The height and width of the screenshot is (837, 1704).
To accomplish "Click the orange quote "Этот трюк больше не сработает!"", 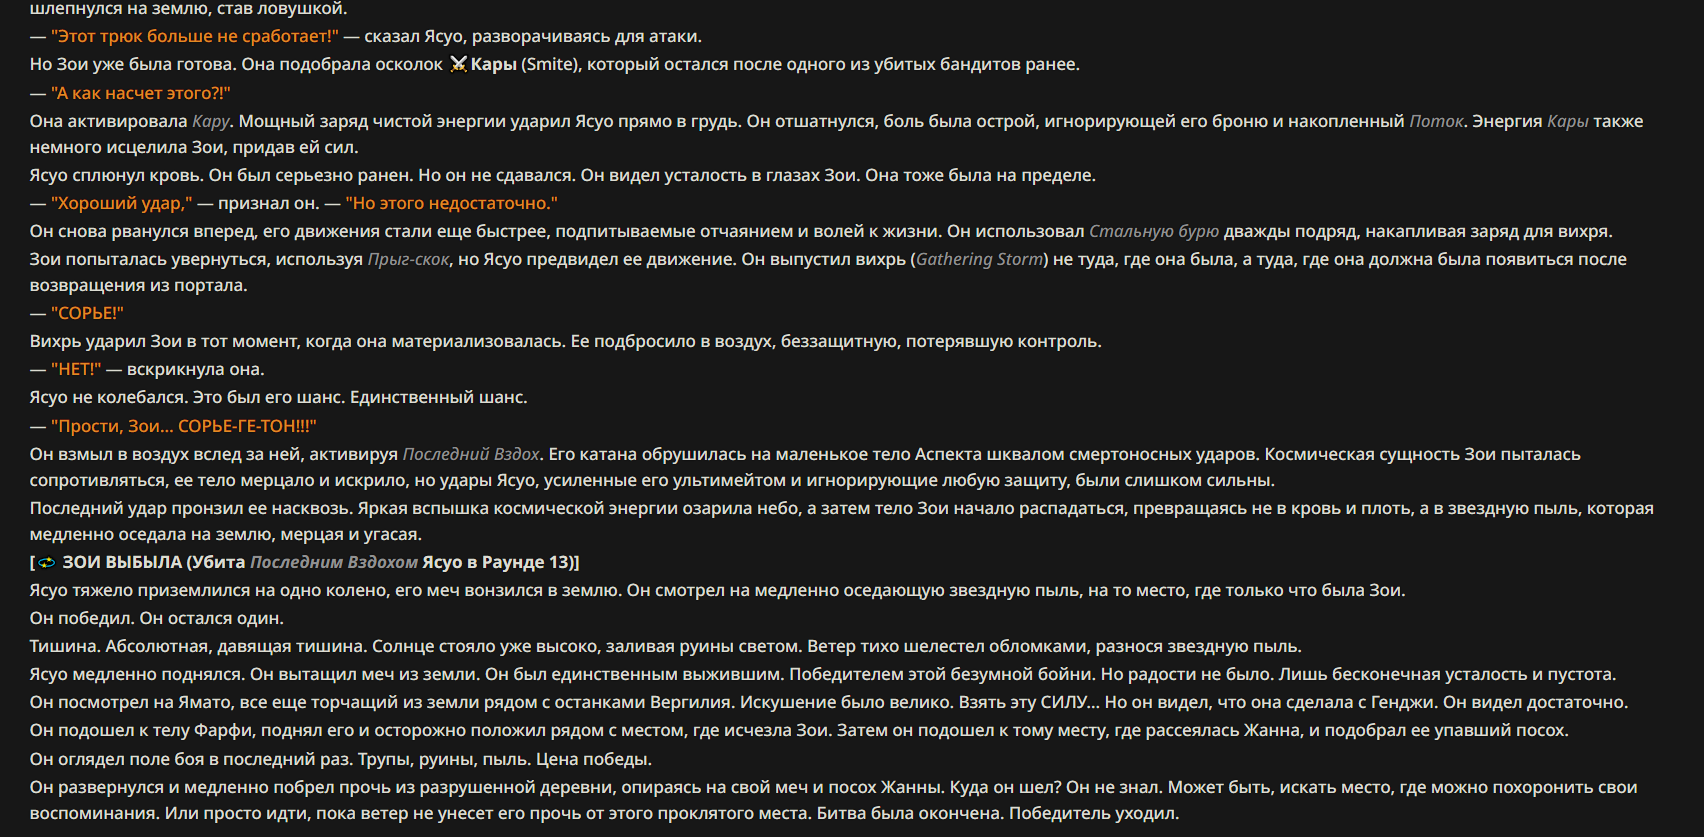I will pos(195,36).
